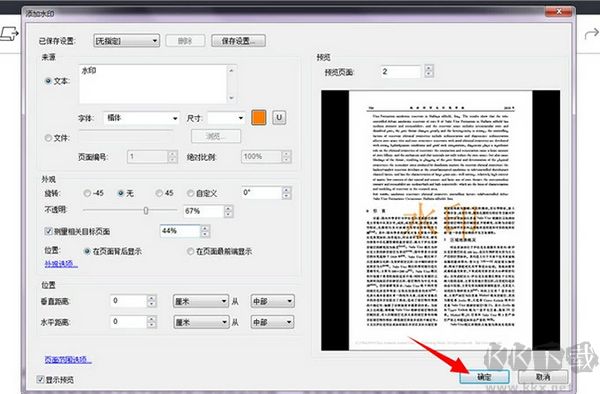
Task: Open vertical distance unit dropdown
Action: click(201, 301)
